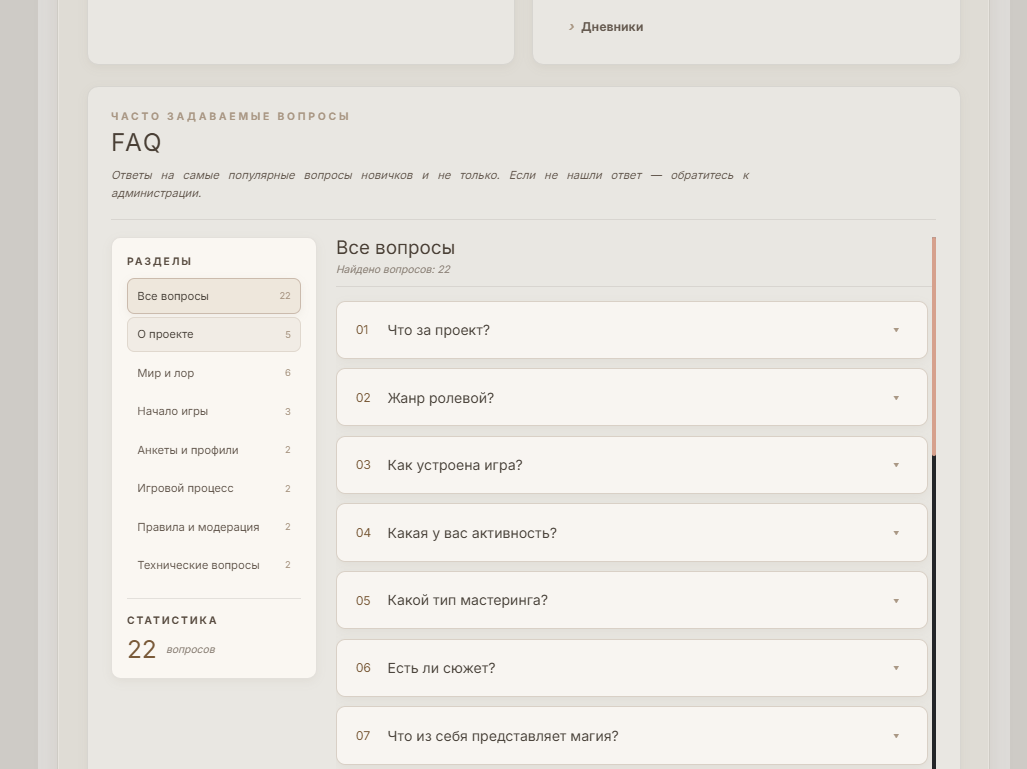Filter by "Мир и лор" section
The image size is (1027, 769).
click(x=214, y=373)
